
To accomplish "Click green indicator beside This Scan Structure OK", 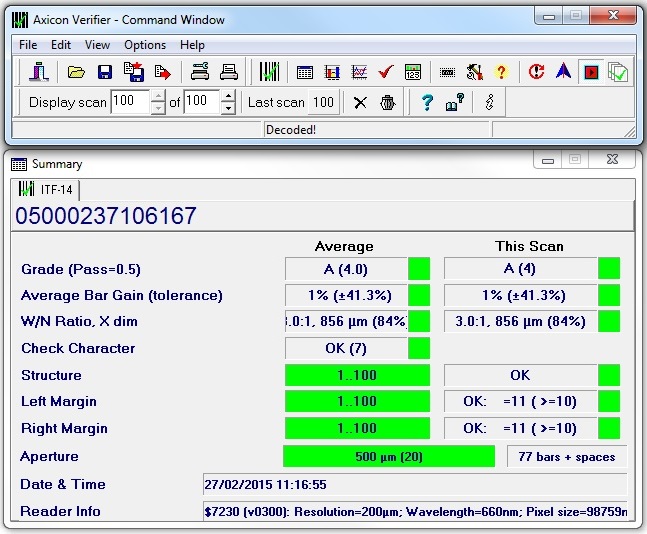I will (x=609, y=375).
